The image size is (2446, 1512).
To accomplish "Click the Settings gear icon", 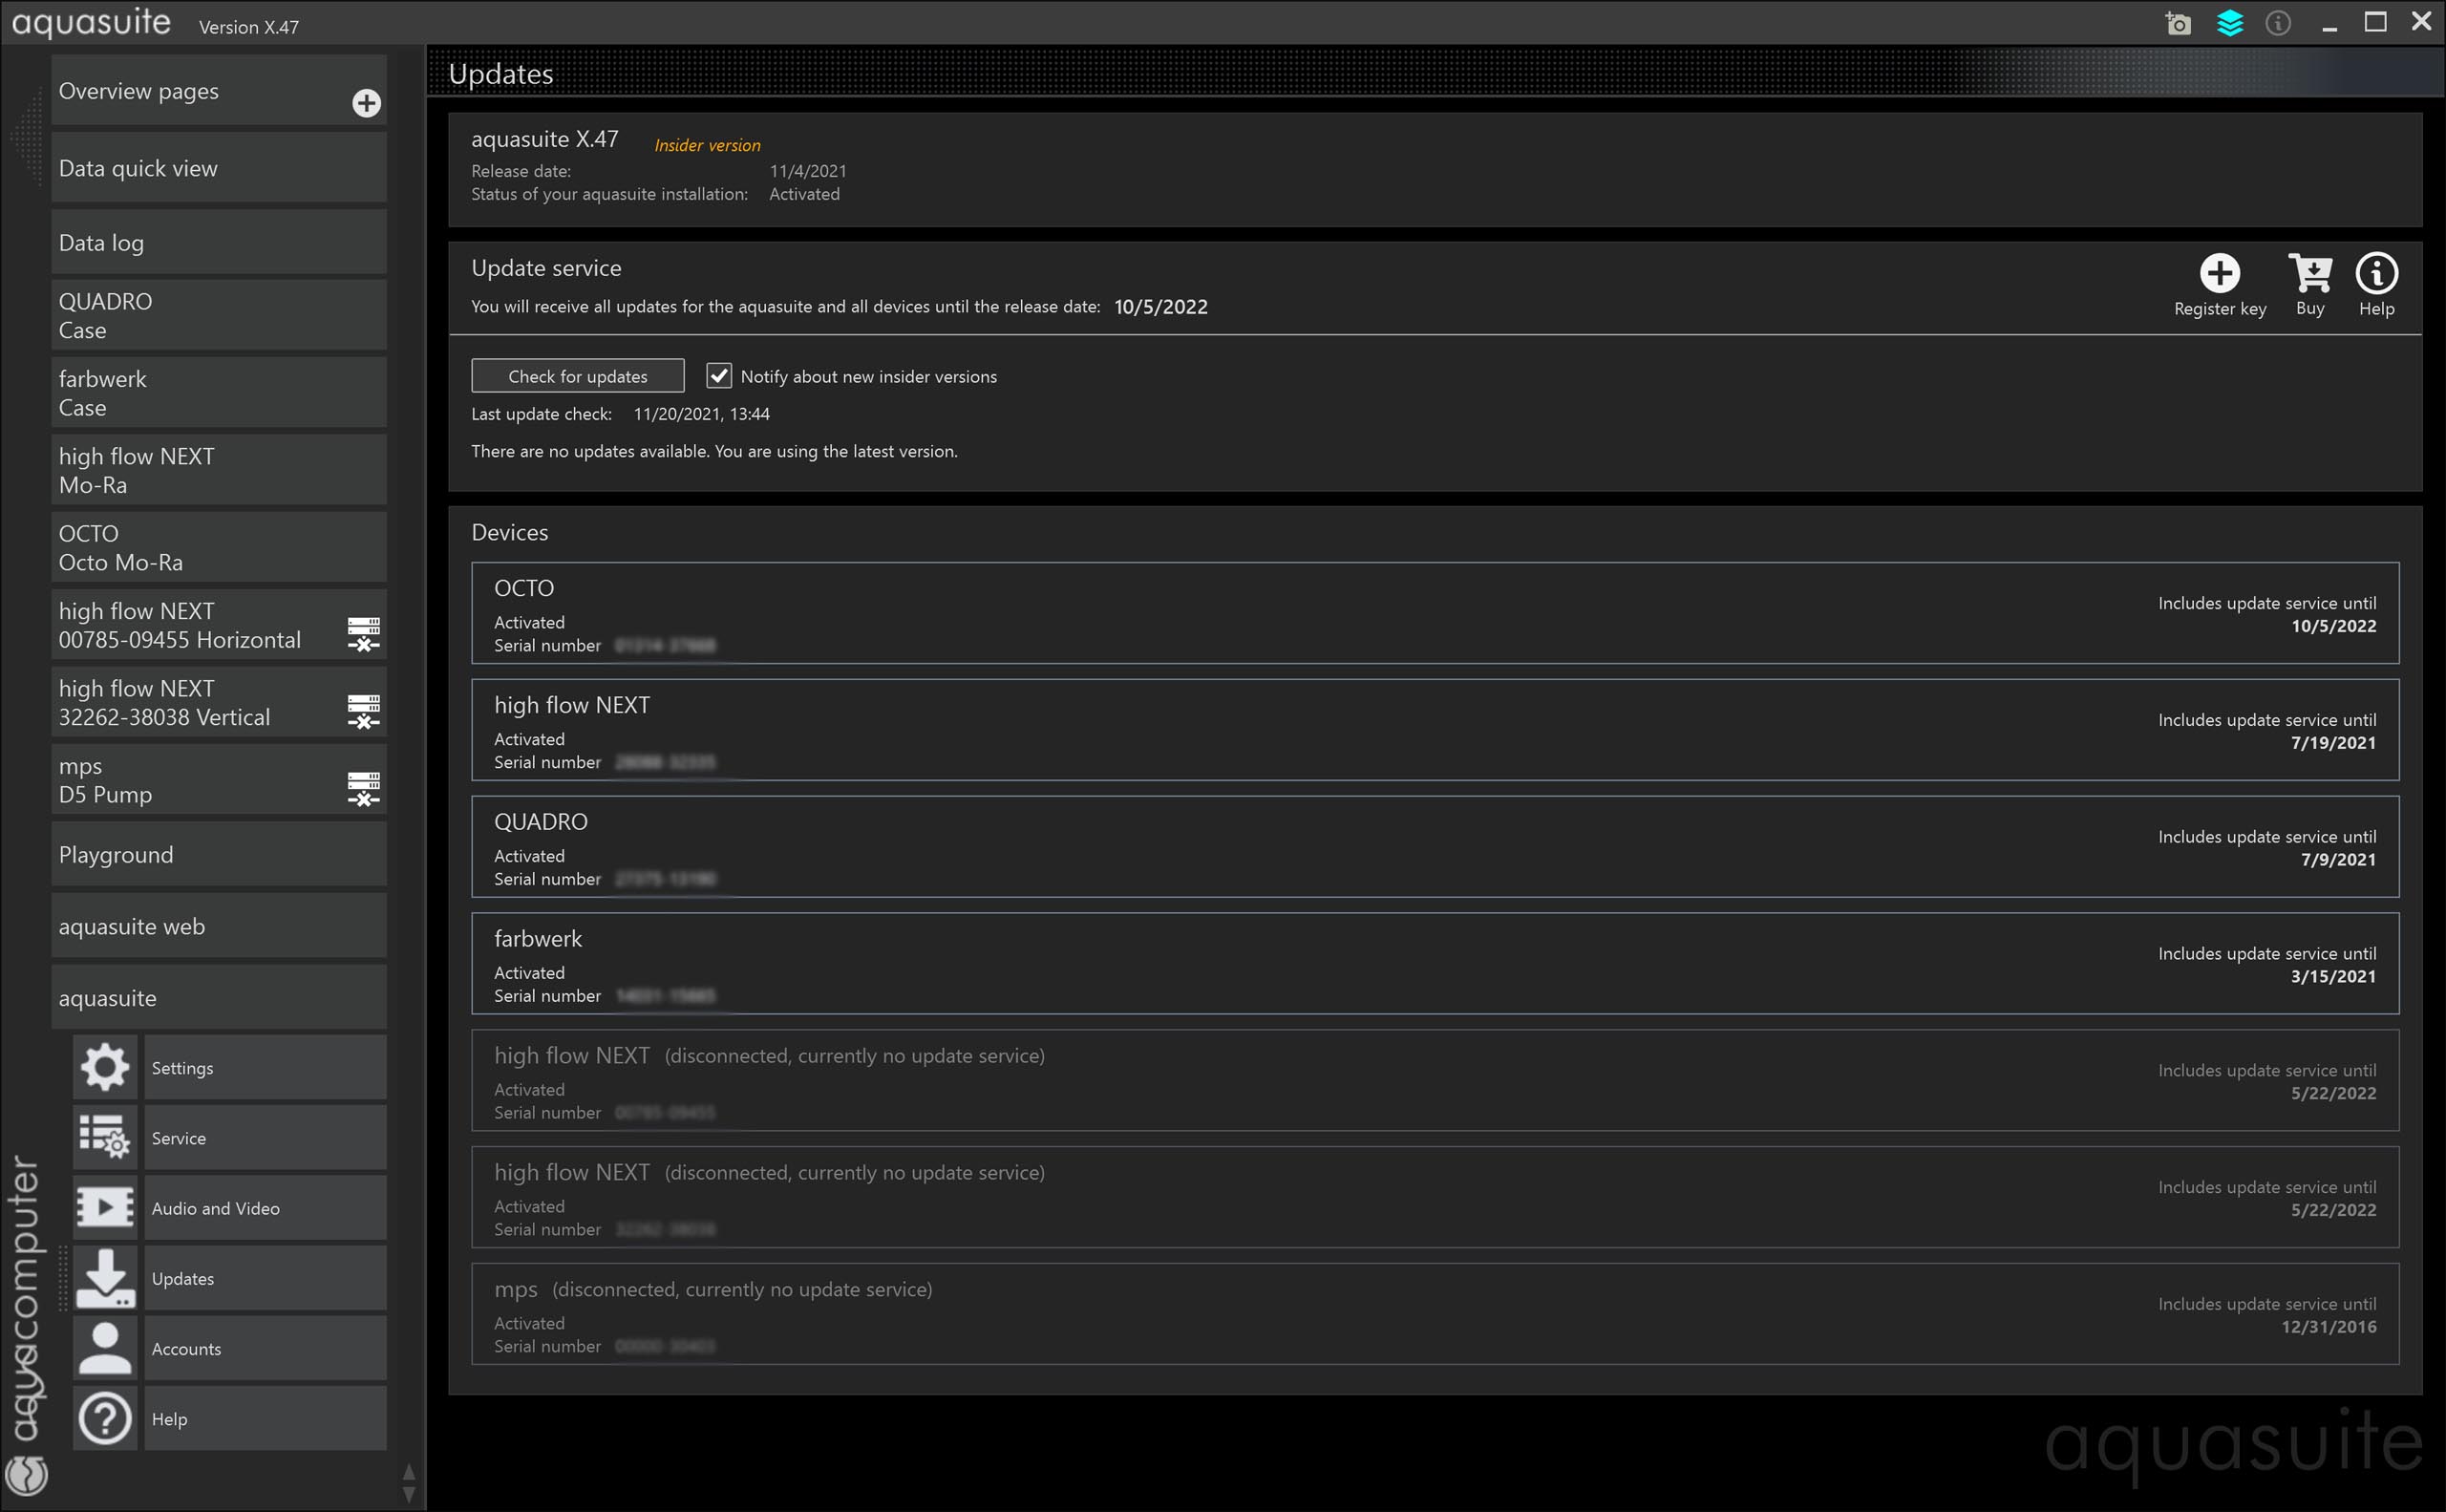I will tap(105, 1067).
